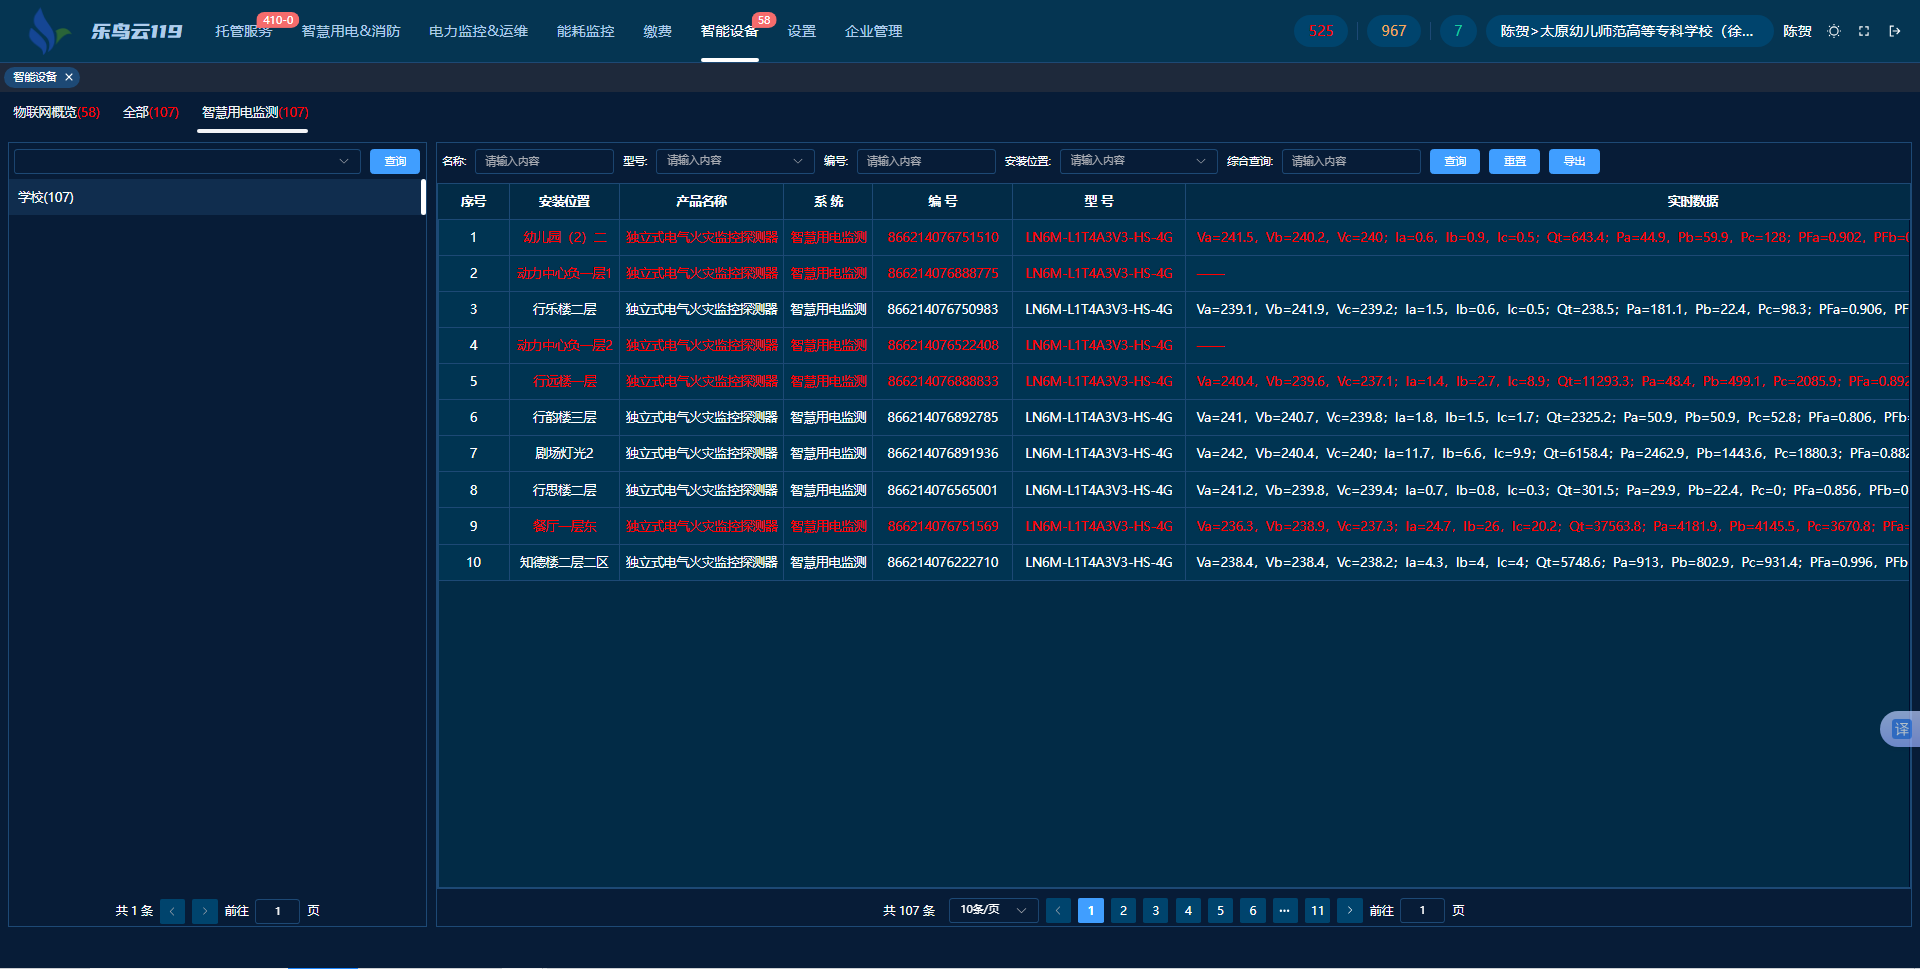Click the logout icon in the top bar
Viewport: 1920px width, 969px height.
coord(1894,31)
